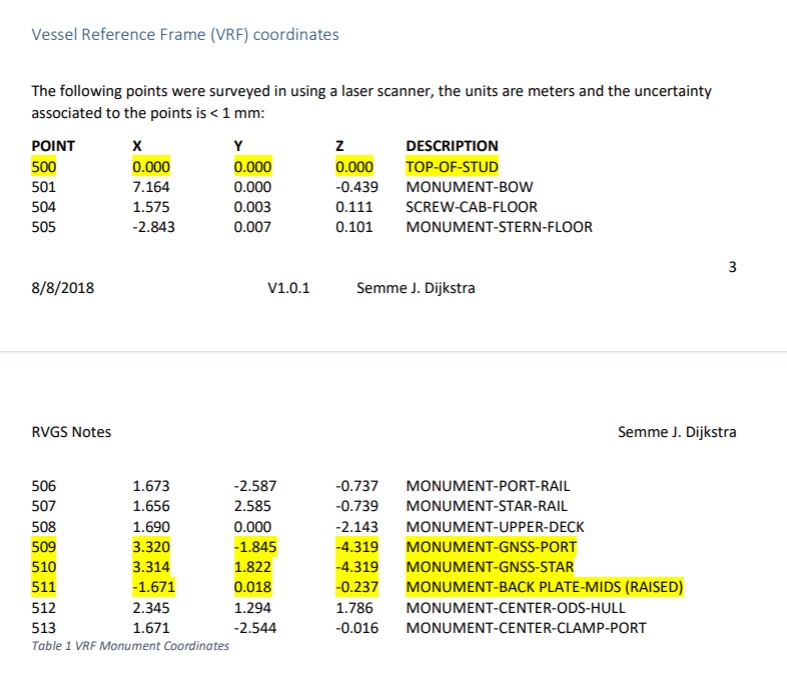This screenshot has height=673, width=787.
Task: Click X value 7.164 in row 501
Action: (x=151, y=187)
